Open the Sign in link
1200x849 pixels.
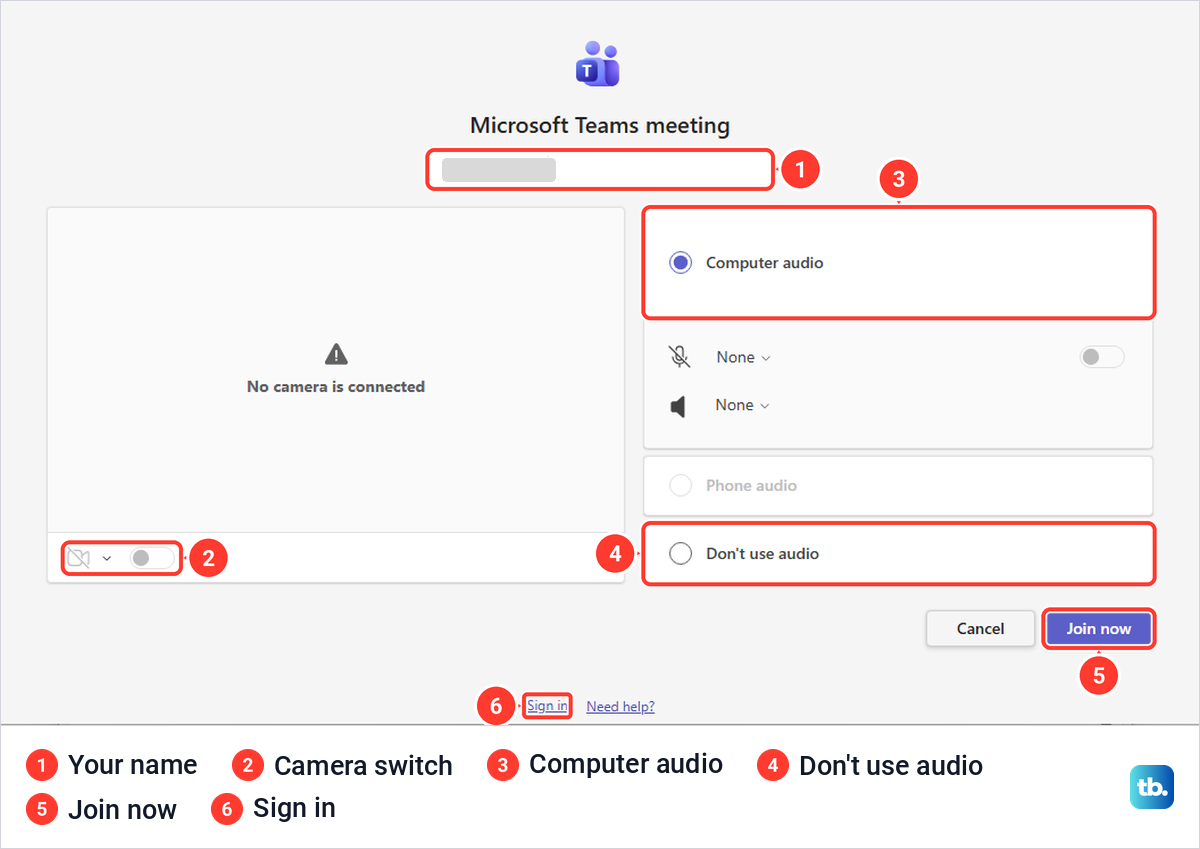548,706
